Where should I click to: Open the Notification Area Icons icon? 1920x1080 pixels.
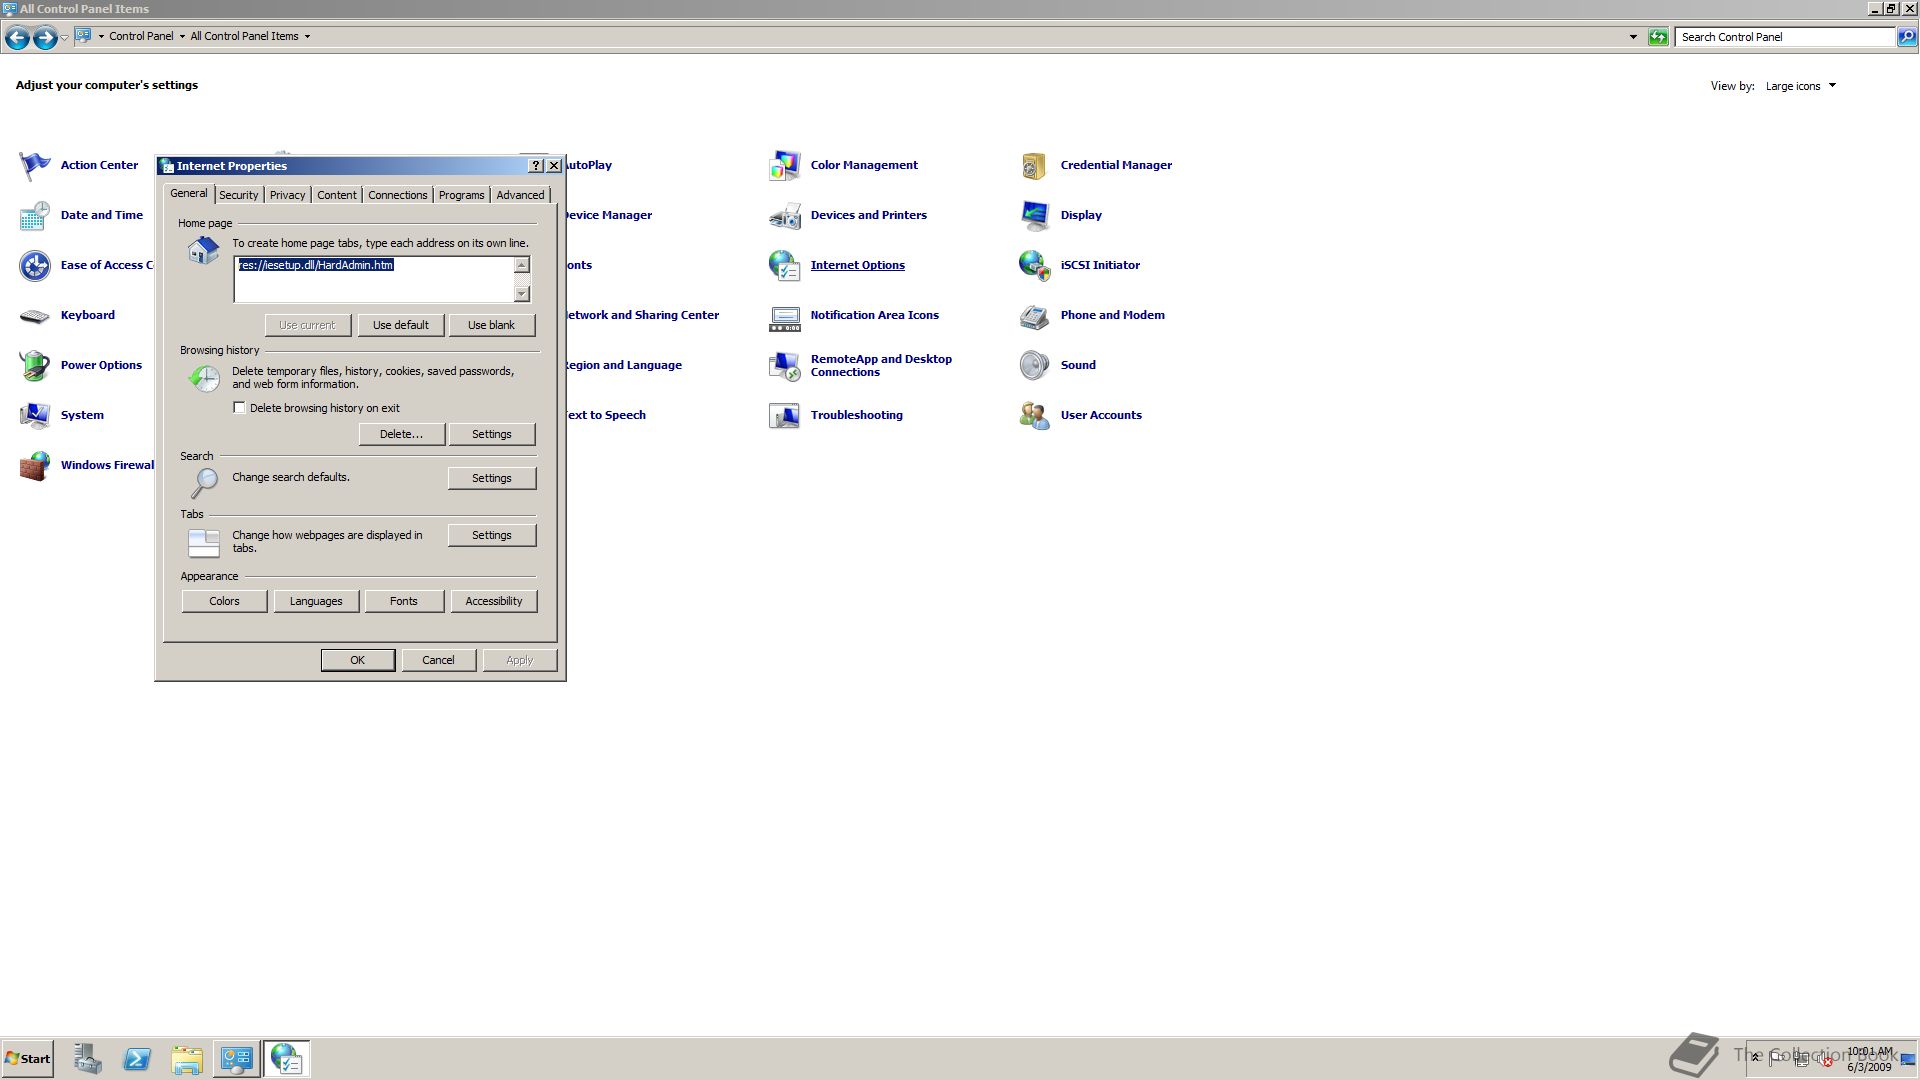tap(785, 318)
